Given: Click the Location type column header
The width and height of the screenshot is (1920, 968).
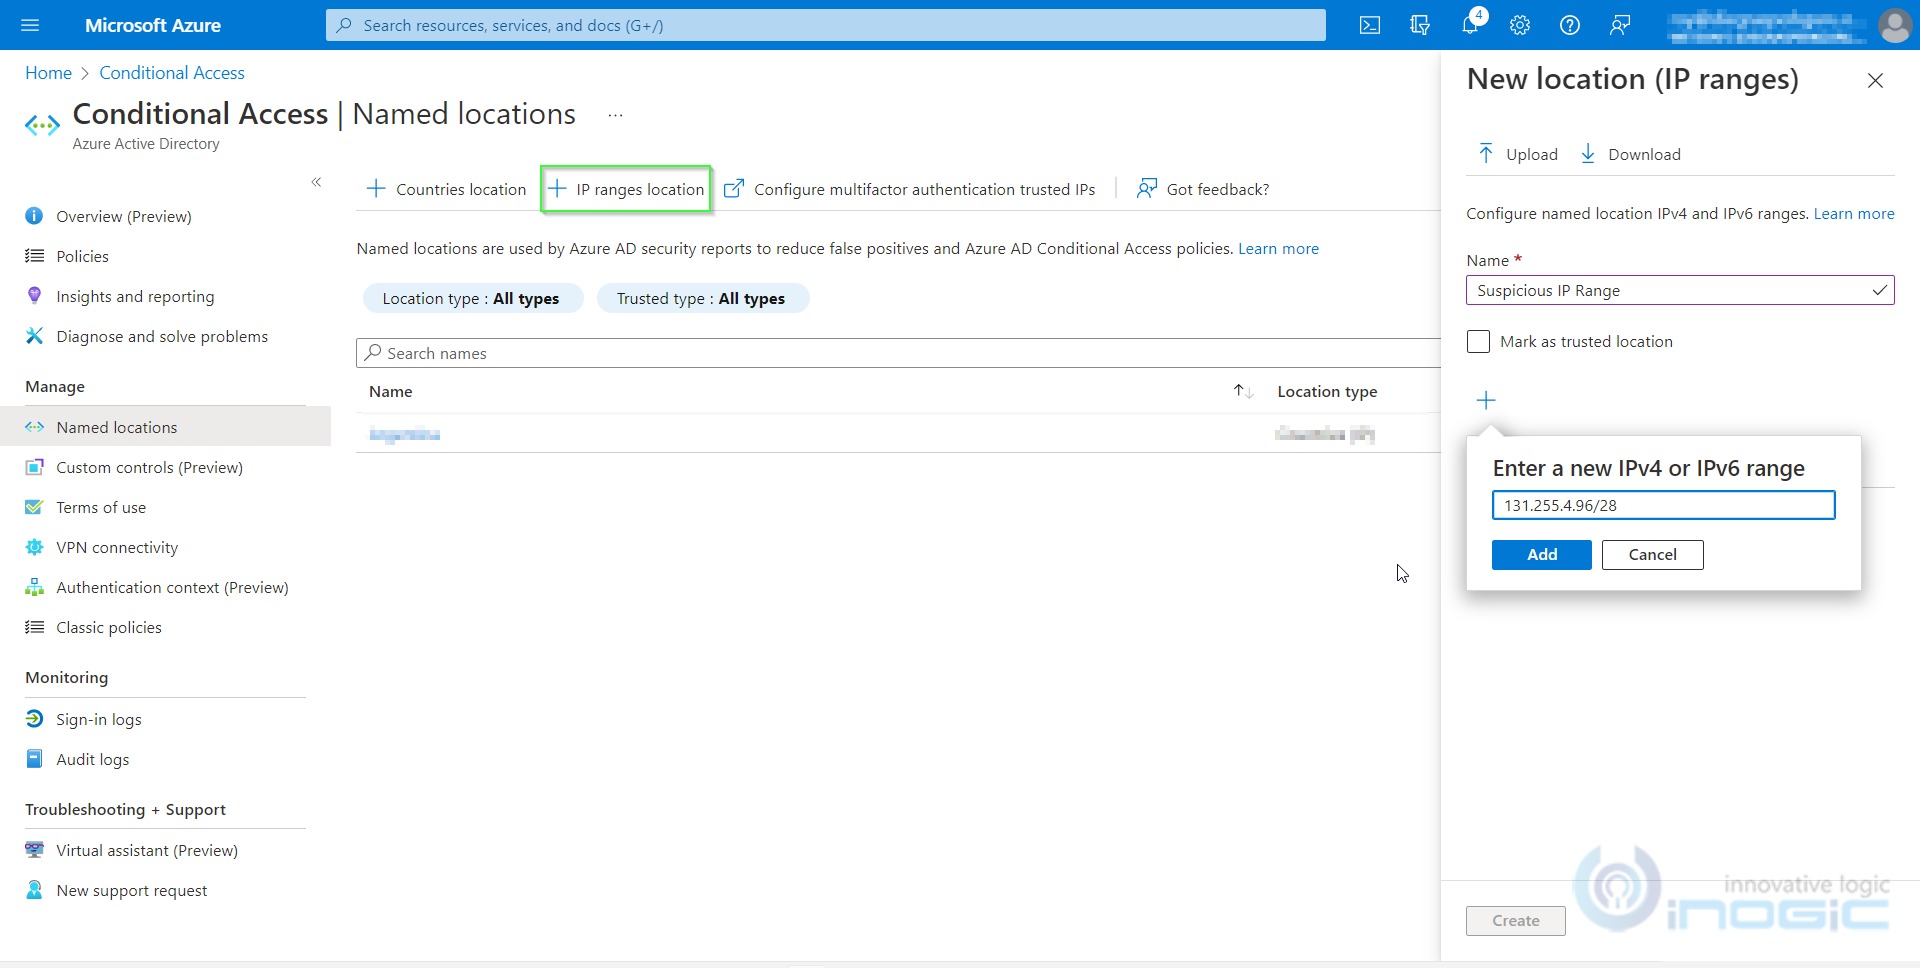Looking at the screenshot, I should click(x=1327, y=392).
